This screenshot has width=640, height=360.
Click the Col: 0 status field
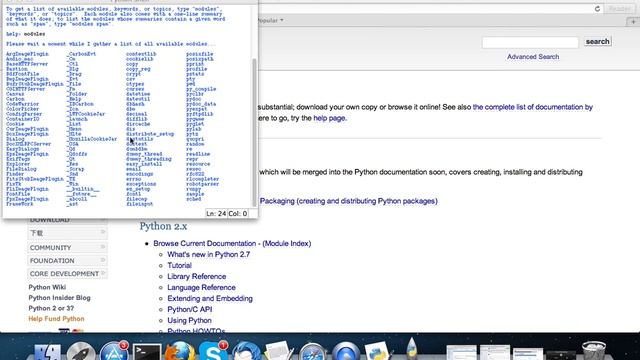[x=238, y=213]
